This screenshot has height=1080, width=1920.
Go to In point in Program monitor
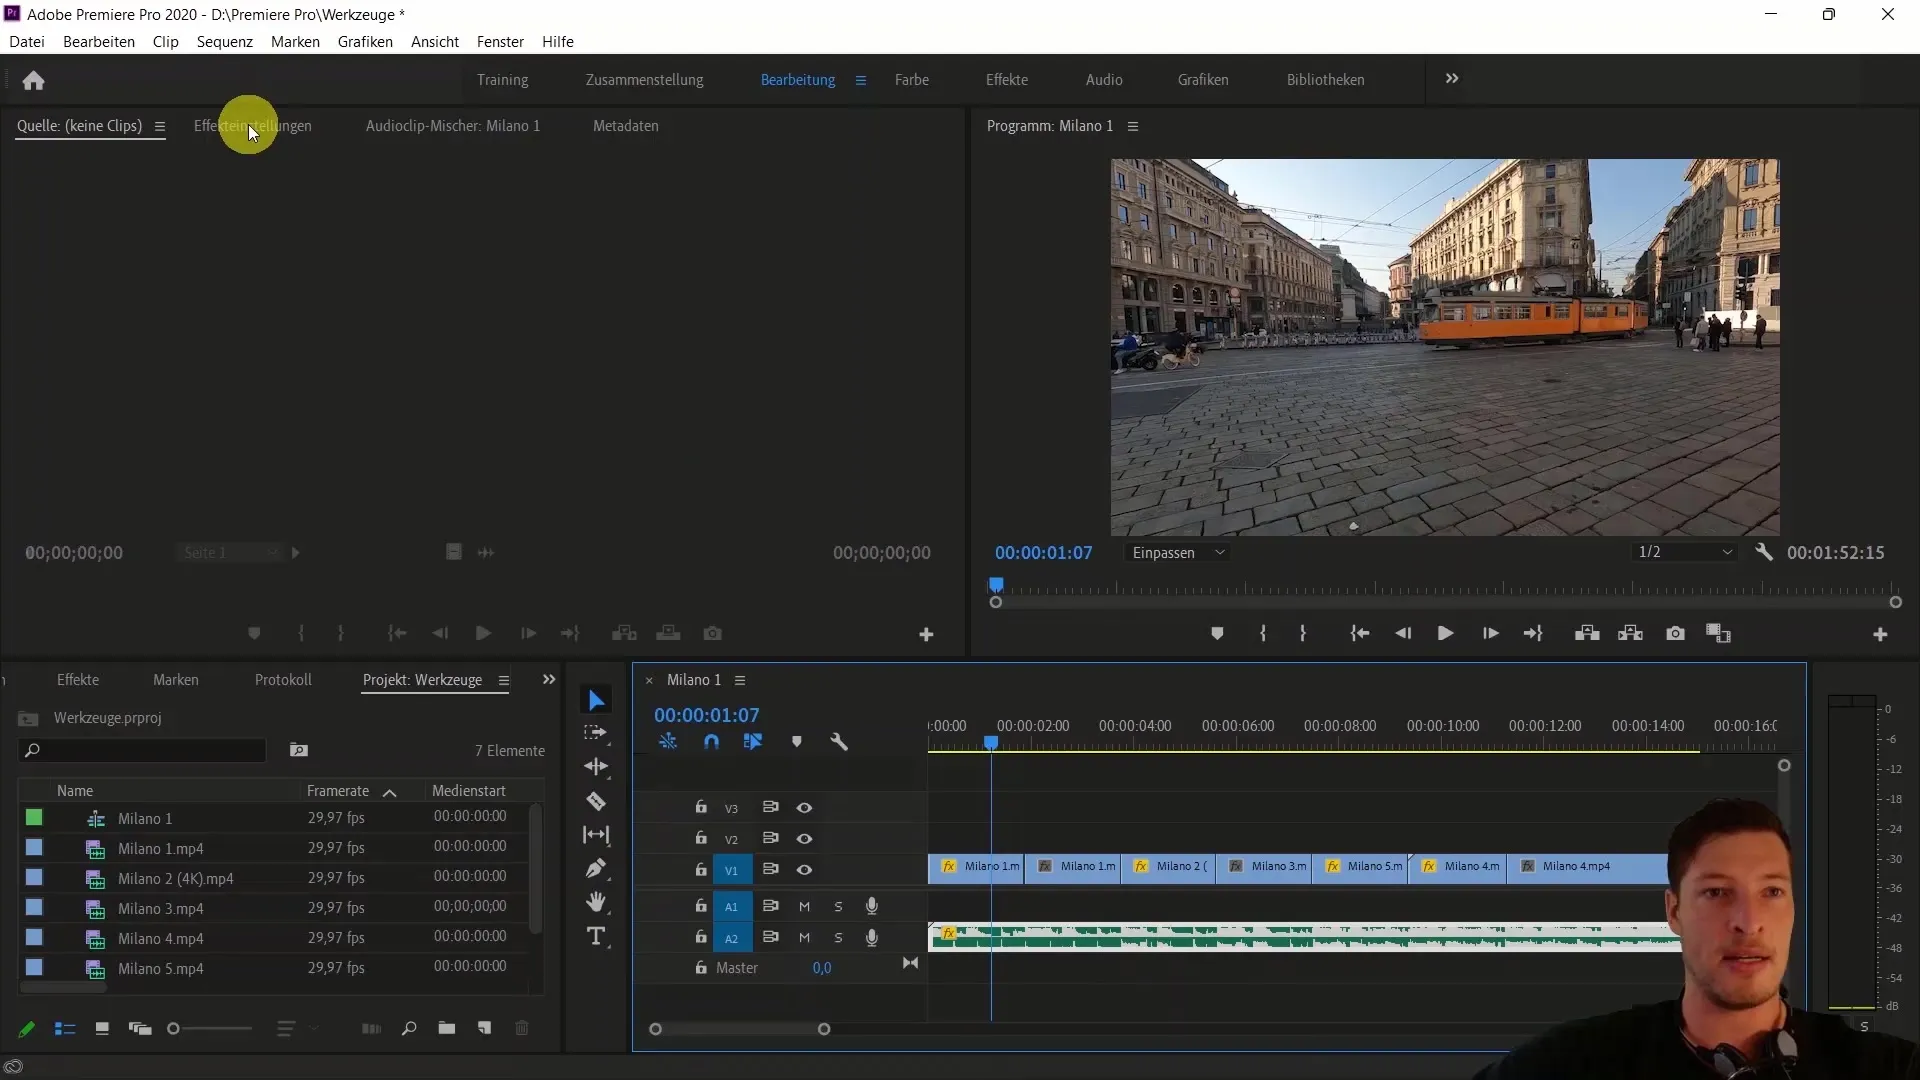[x=1359, y=634]
